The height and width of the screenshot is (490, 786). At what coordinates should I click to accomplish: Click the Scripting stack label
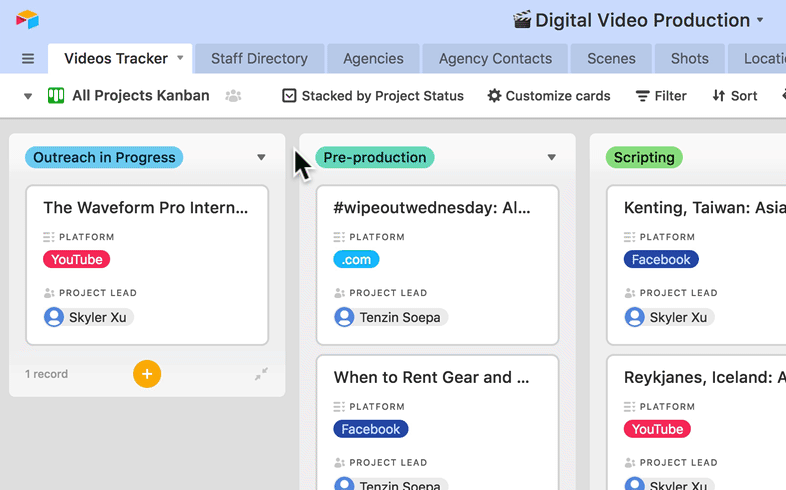click(x=644, y=157)
